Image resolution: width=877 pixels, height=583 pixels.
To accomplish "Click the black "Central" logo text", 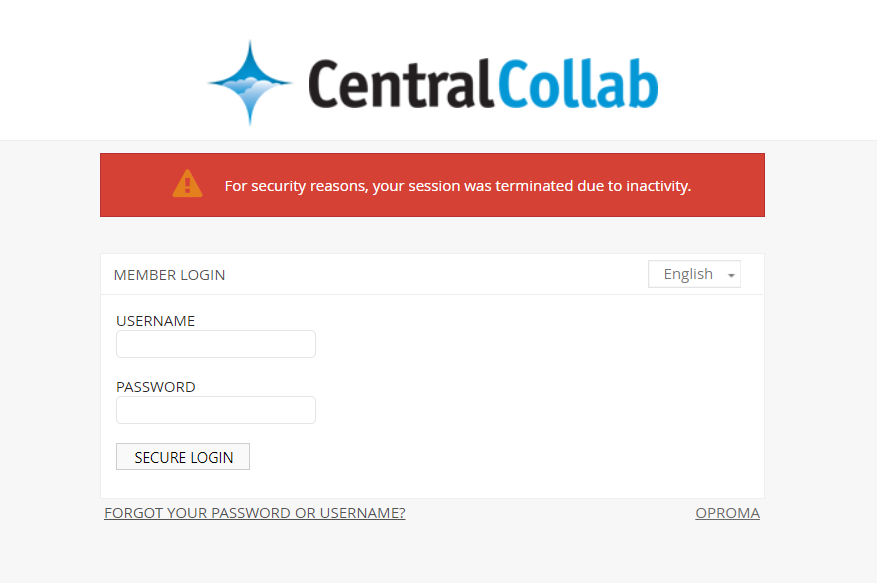I will [x=401, y=84].
